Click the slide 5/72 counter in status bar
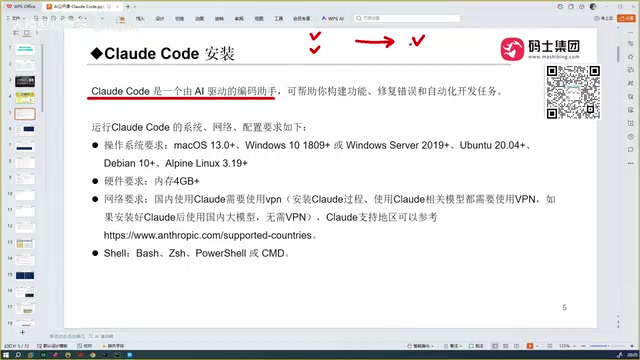 point(17,346)
